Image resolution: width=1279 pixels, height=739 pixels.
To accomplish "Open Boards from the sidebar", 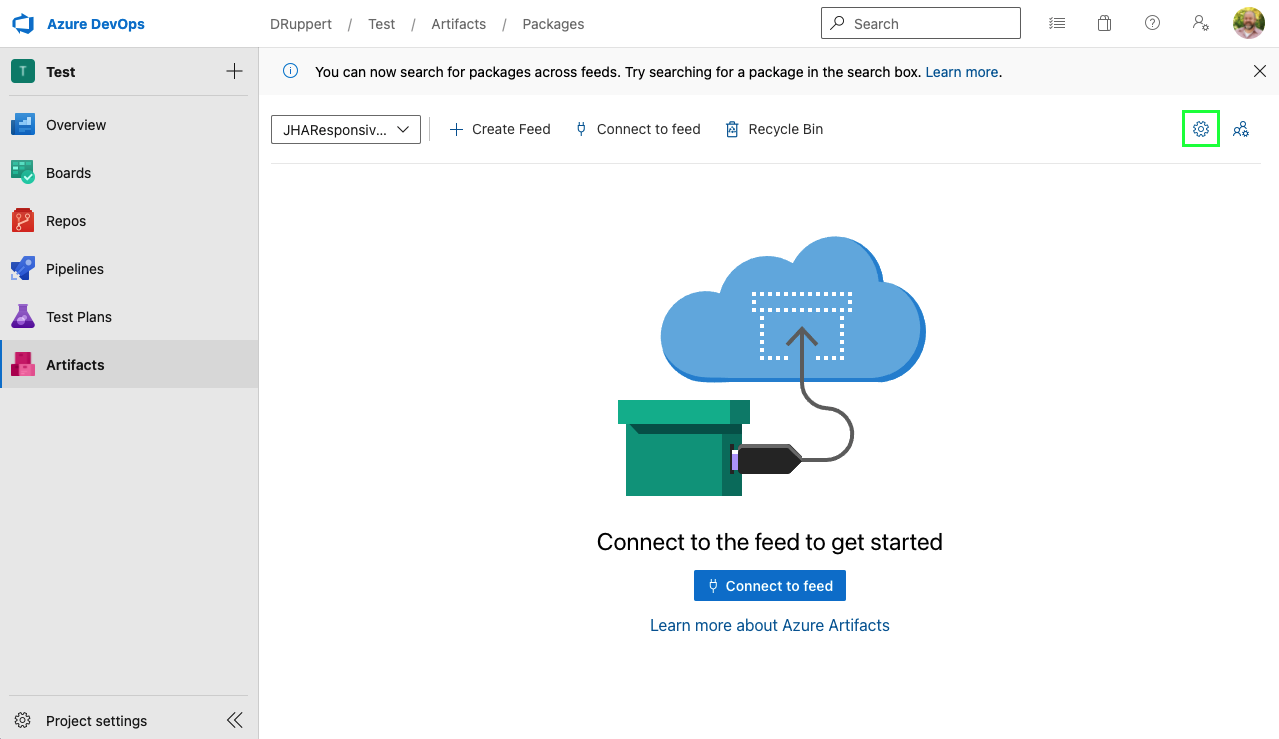I will [68, 173].
